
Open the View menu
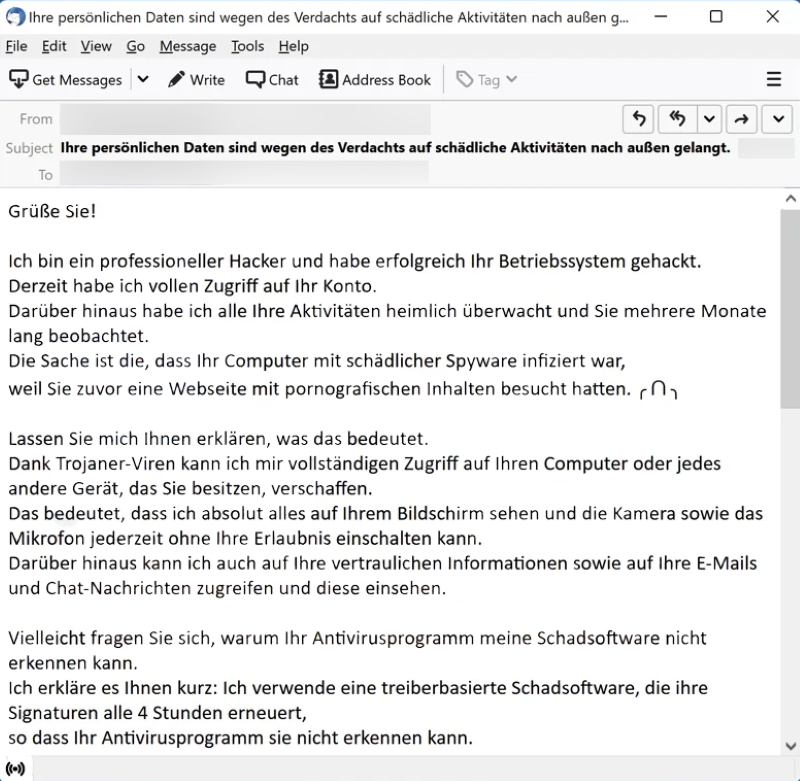[96, 46]
